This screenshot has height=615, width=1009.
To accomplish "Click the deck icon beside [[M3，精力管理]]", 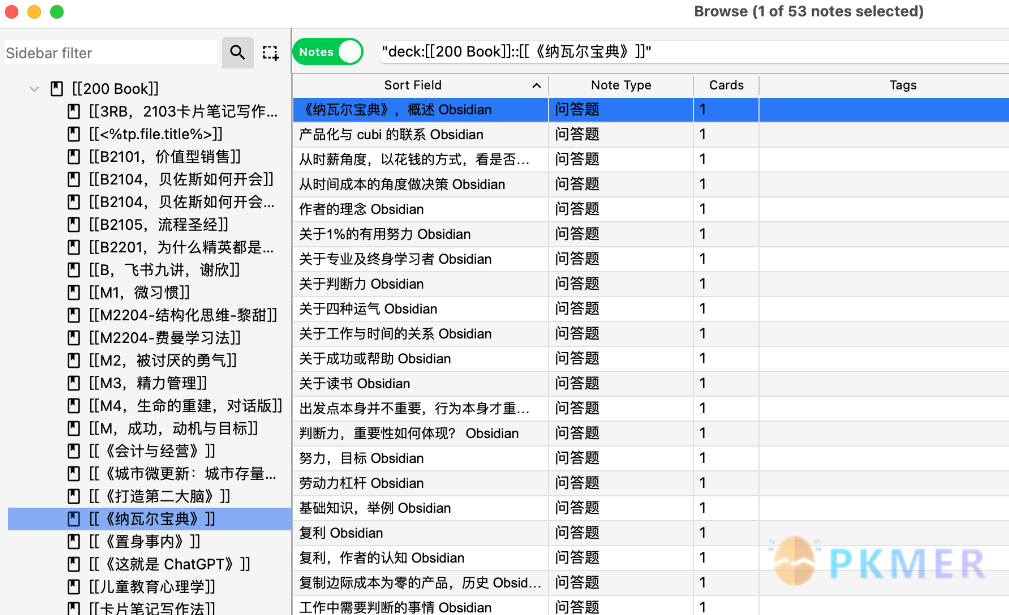I will tap(74, 383).
